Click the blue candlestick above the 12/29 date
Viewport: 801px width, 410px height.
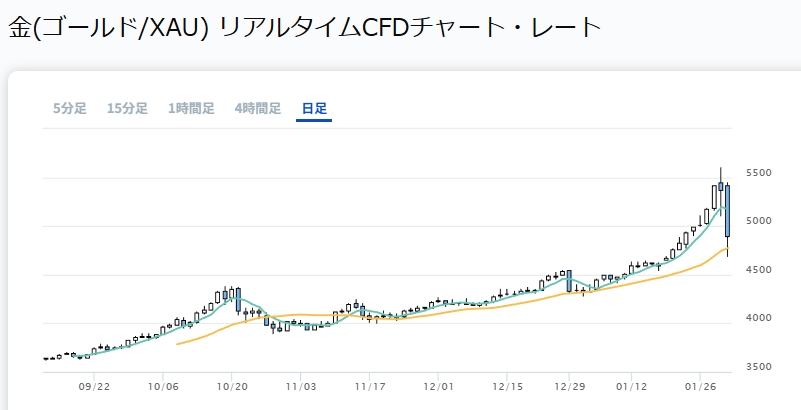(x=569, y=281)
